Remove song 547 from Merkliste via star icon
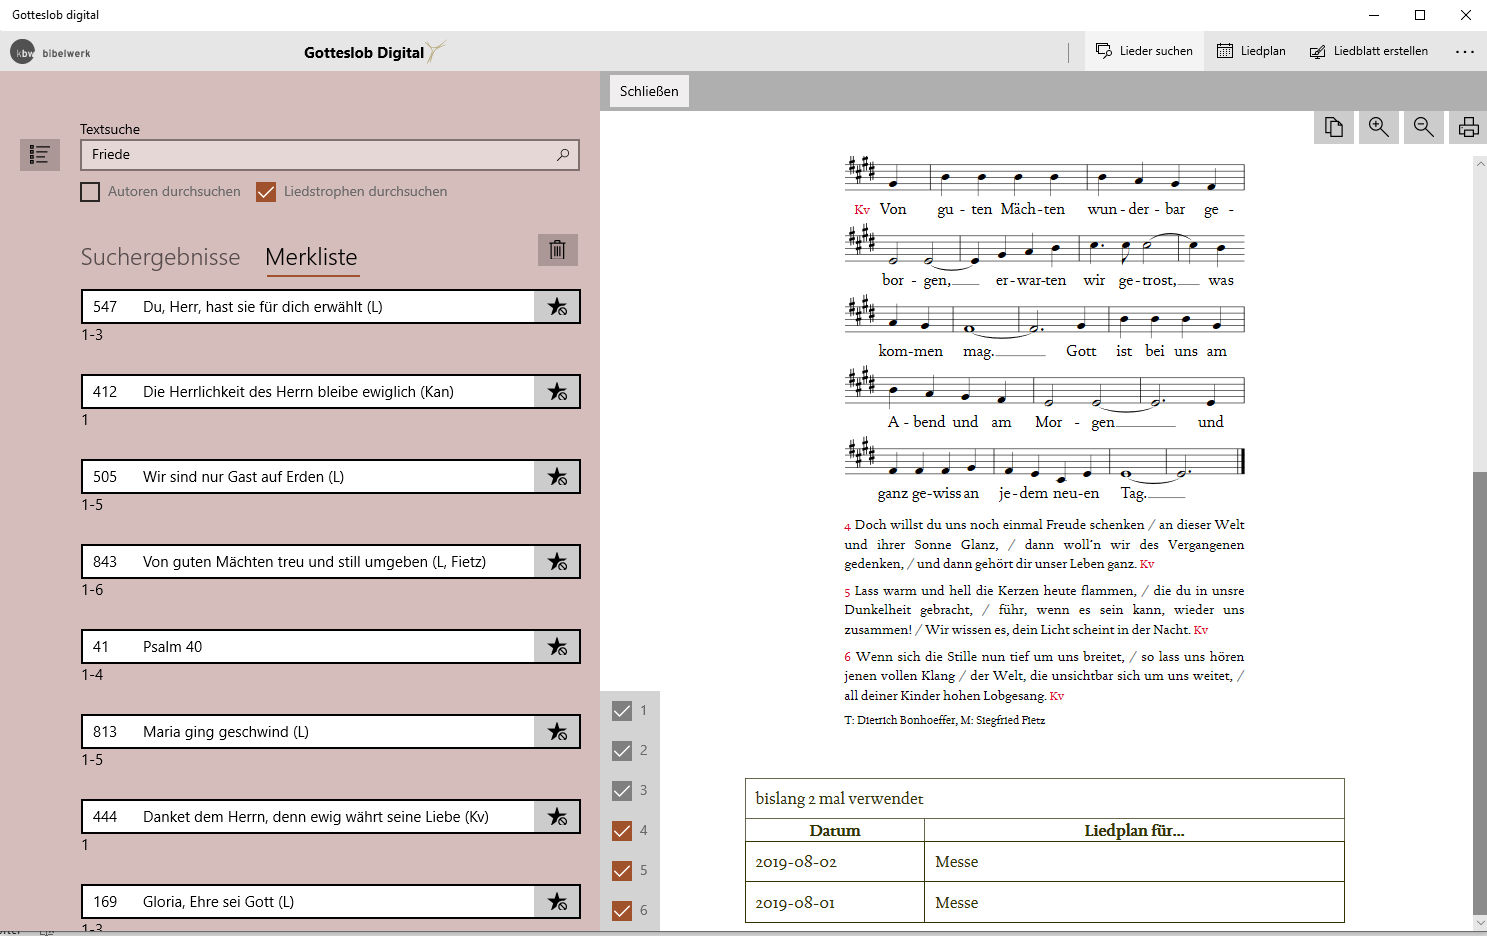1487x936 pixels. [557, 307]
